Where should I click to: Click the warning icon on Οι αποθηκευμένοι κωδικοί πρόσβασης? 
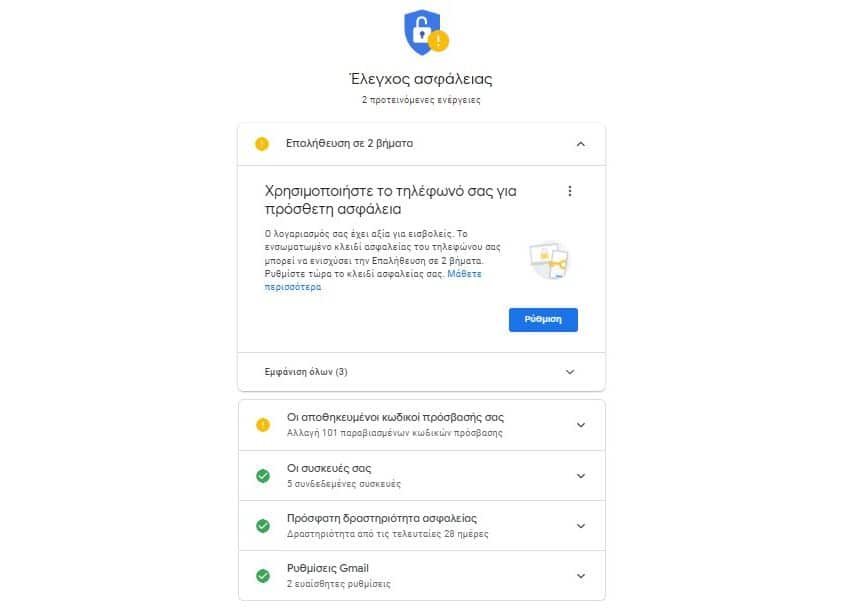point(263,425)
